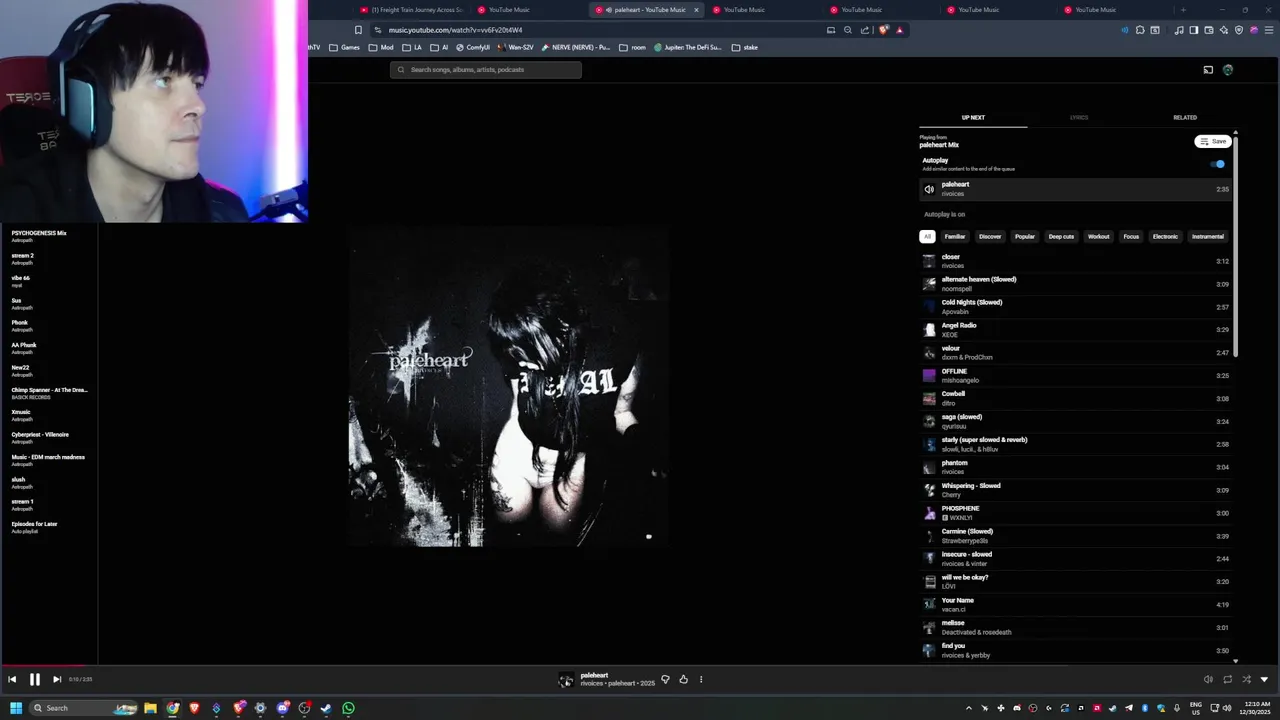Save the paleheart Mix queue
This screenshot has height=720, width=1280.
(1213, 141)
